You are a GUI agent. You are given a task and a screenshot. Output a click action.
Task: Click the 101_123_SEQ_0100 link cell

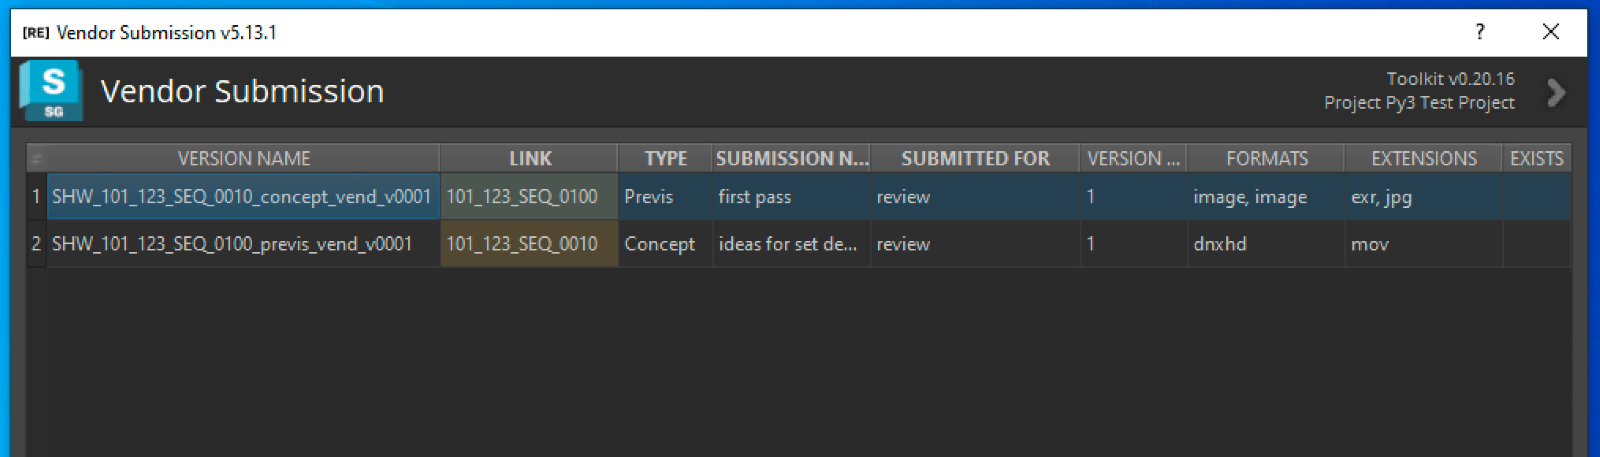coord(529,196)
